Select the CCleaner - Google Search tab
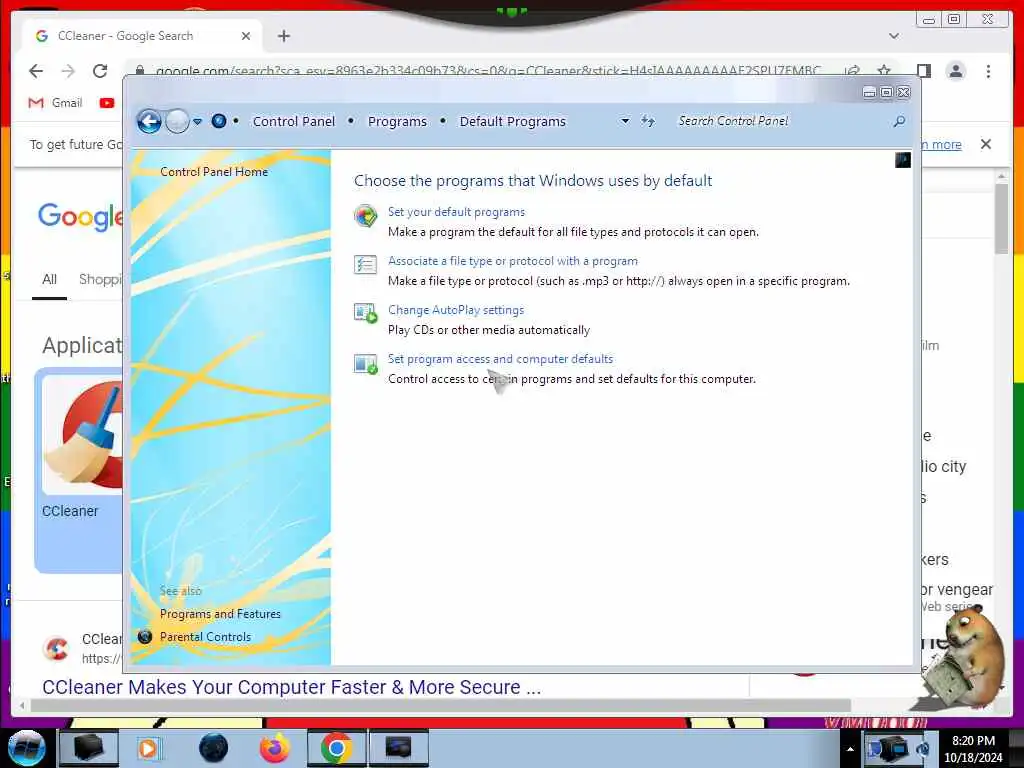The image size is (1024, 768). coord(142,36)
